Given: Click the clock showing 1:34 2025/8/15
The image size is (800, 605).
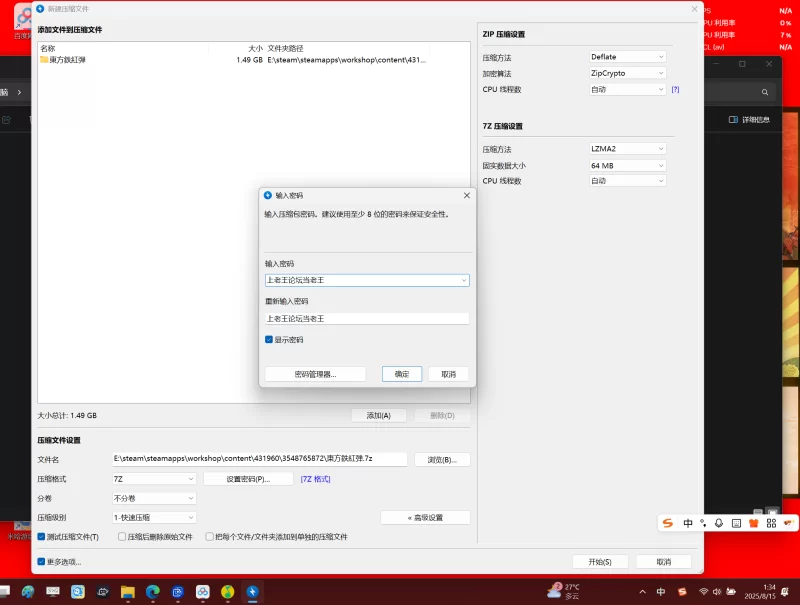Looking at the screenshot, I should [x=760, y=591].
